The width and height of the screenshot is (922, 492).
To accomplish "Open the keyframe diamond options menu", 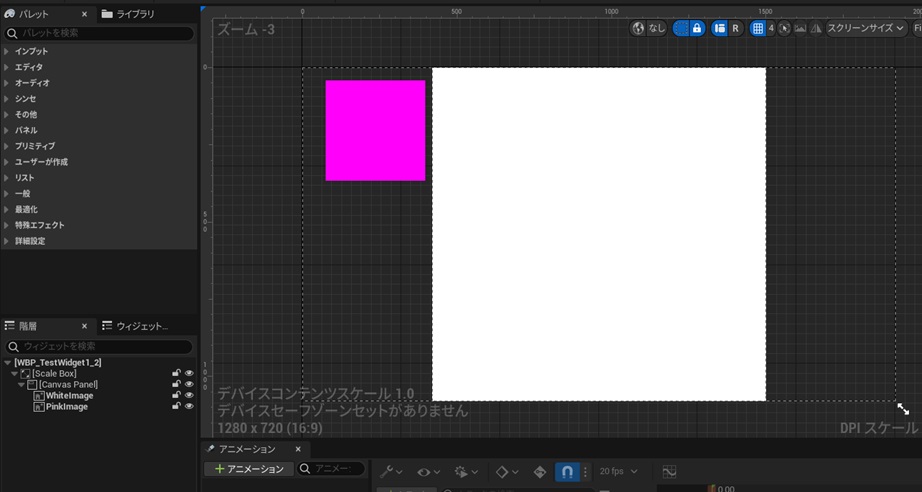I will coord(506,471).
